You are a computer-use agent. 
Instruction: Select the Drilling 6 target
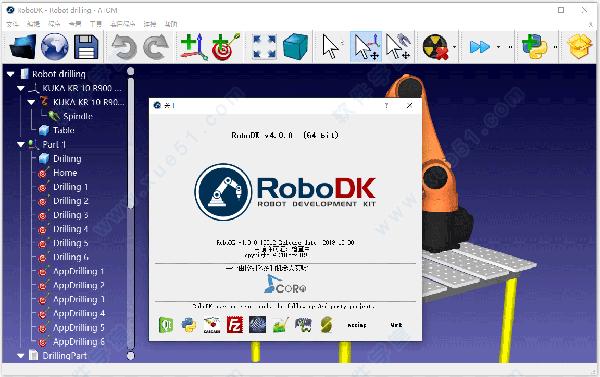point(70,257)
